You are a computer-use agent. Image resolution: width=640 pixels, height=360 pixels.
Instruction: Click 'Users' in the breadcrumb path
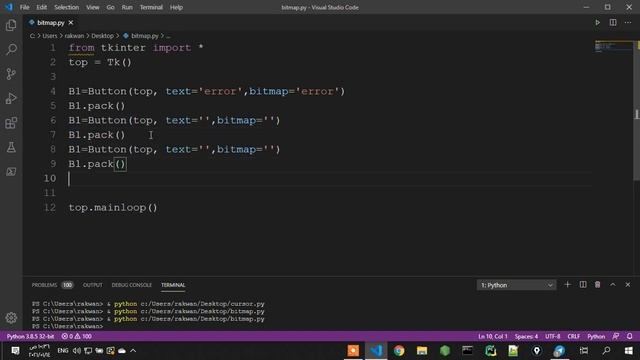pos(50,36)
